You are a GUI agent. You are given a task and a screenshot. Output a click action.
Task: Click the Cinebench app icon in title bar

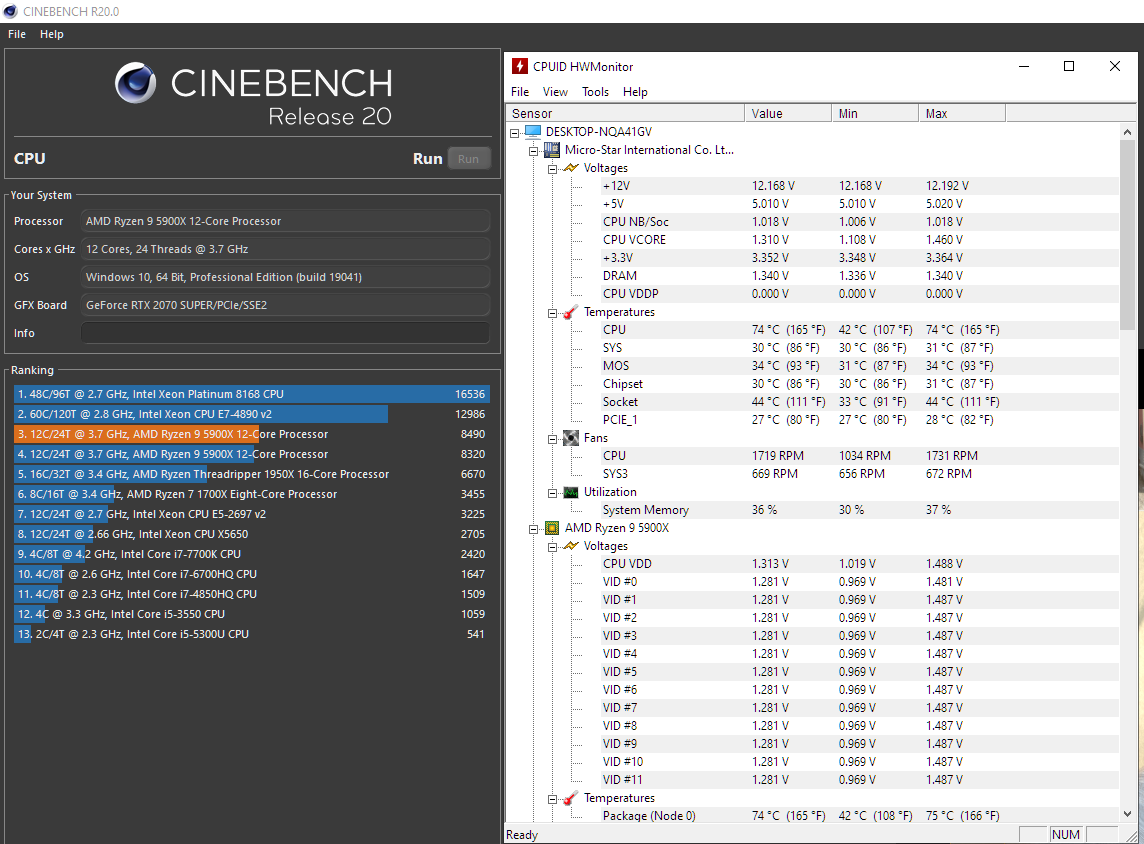click(10, 11)
